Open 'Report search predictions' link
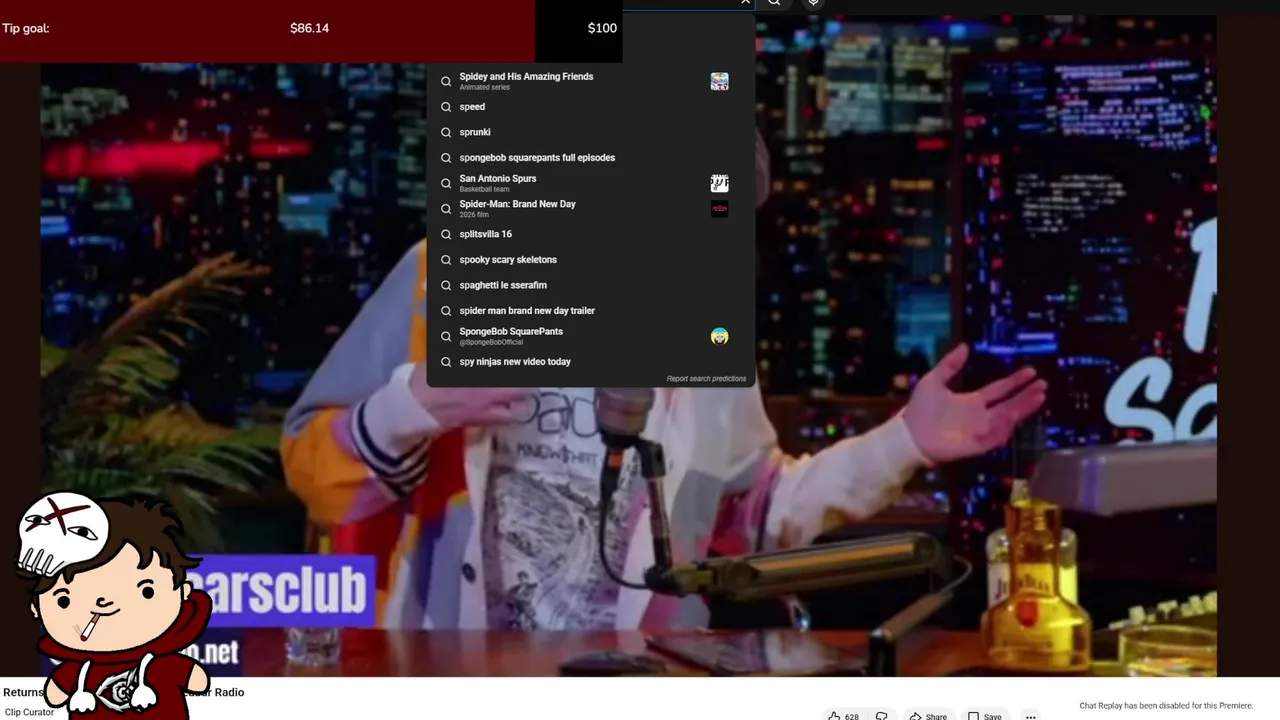1280x720 pixels. [706, 379]
